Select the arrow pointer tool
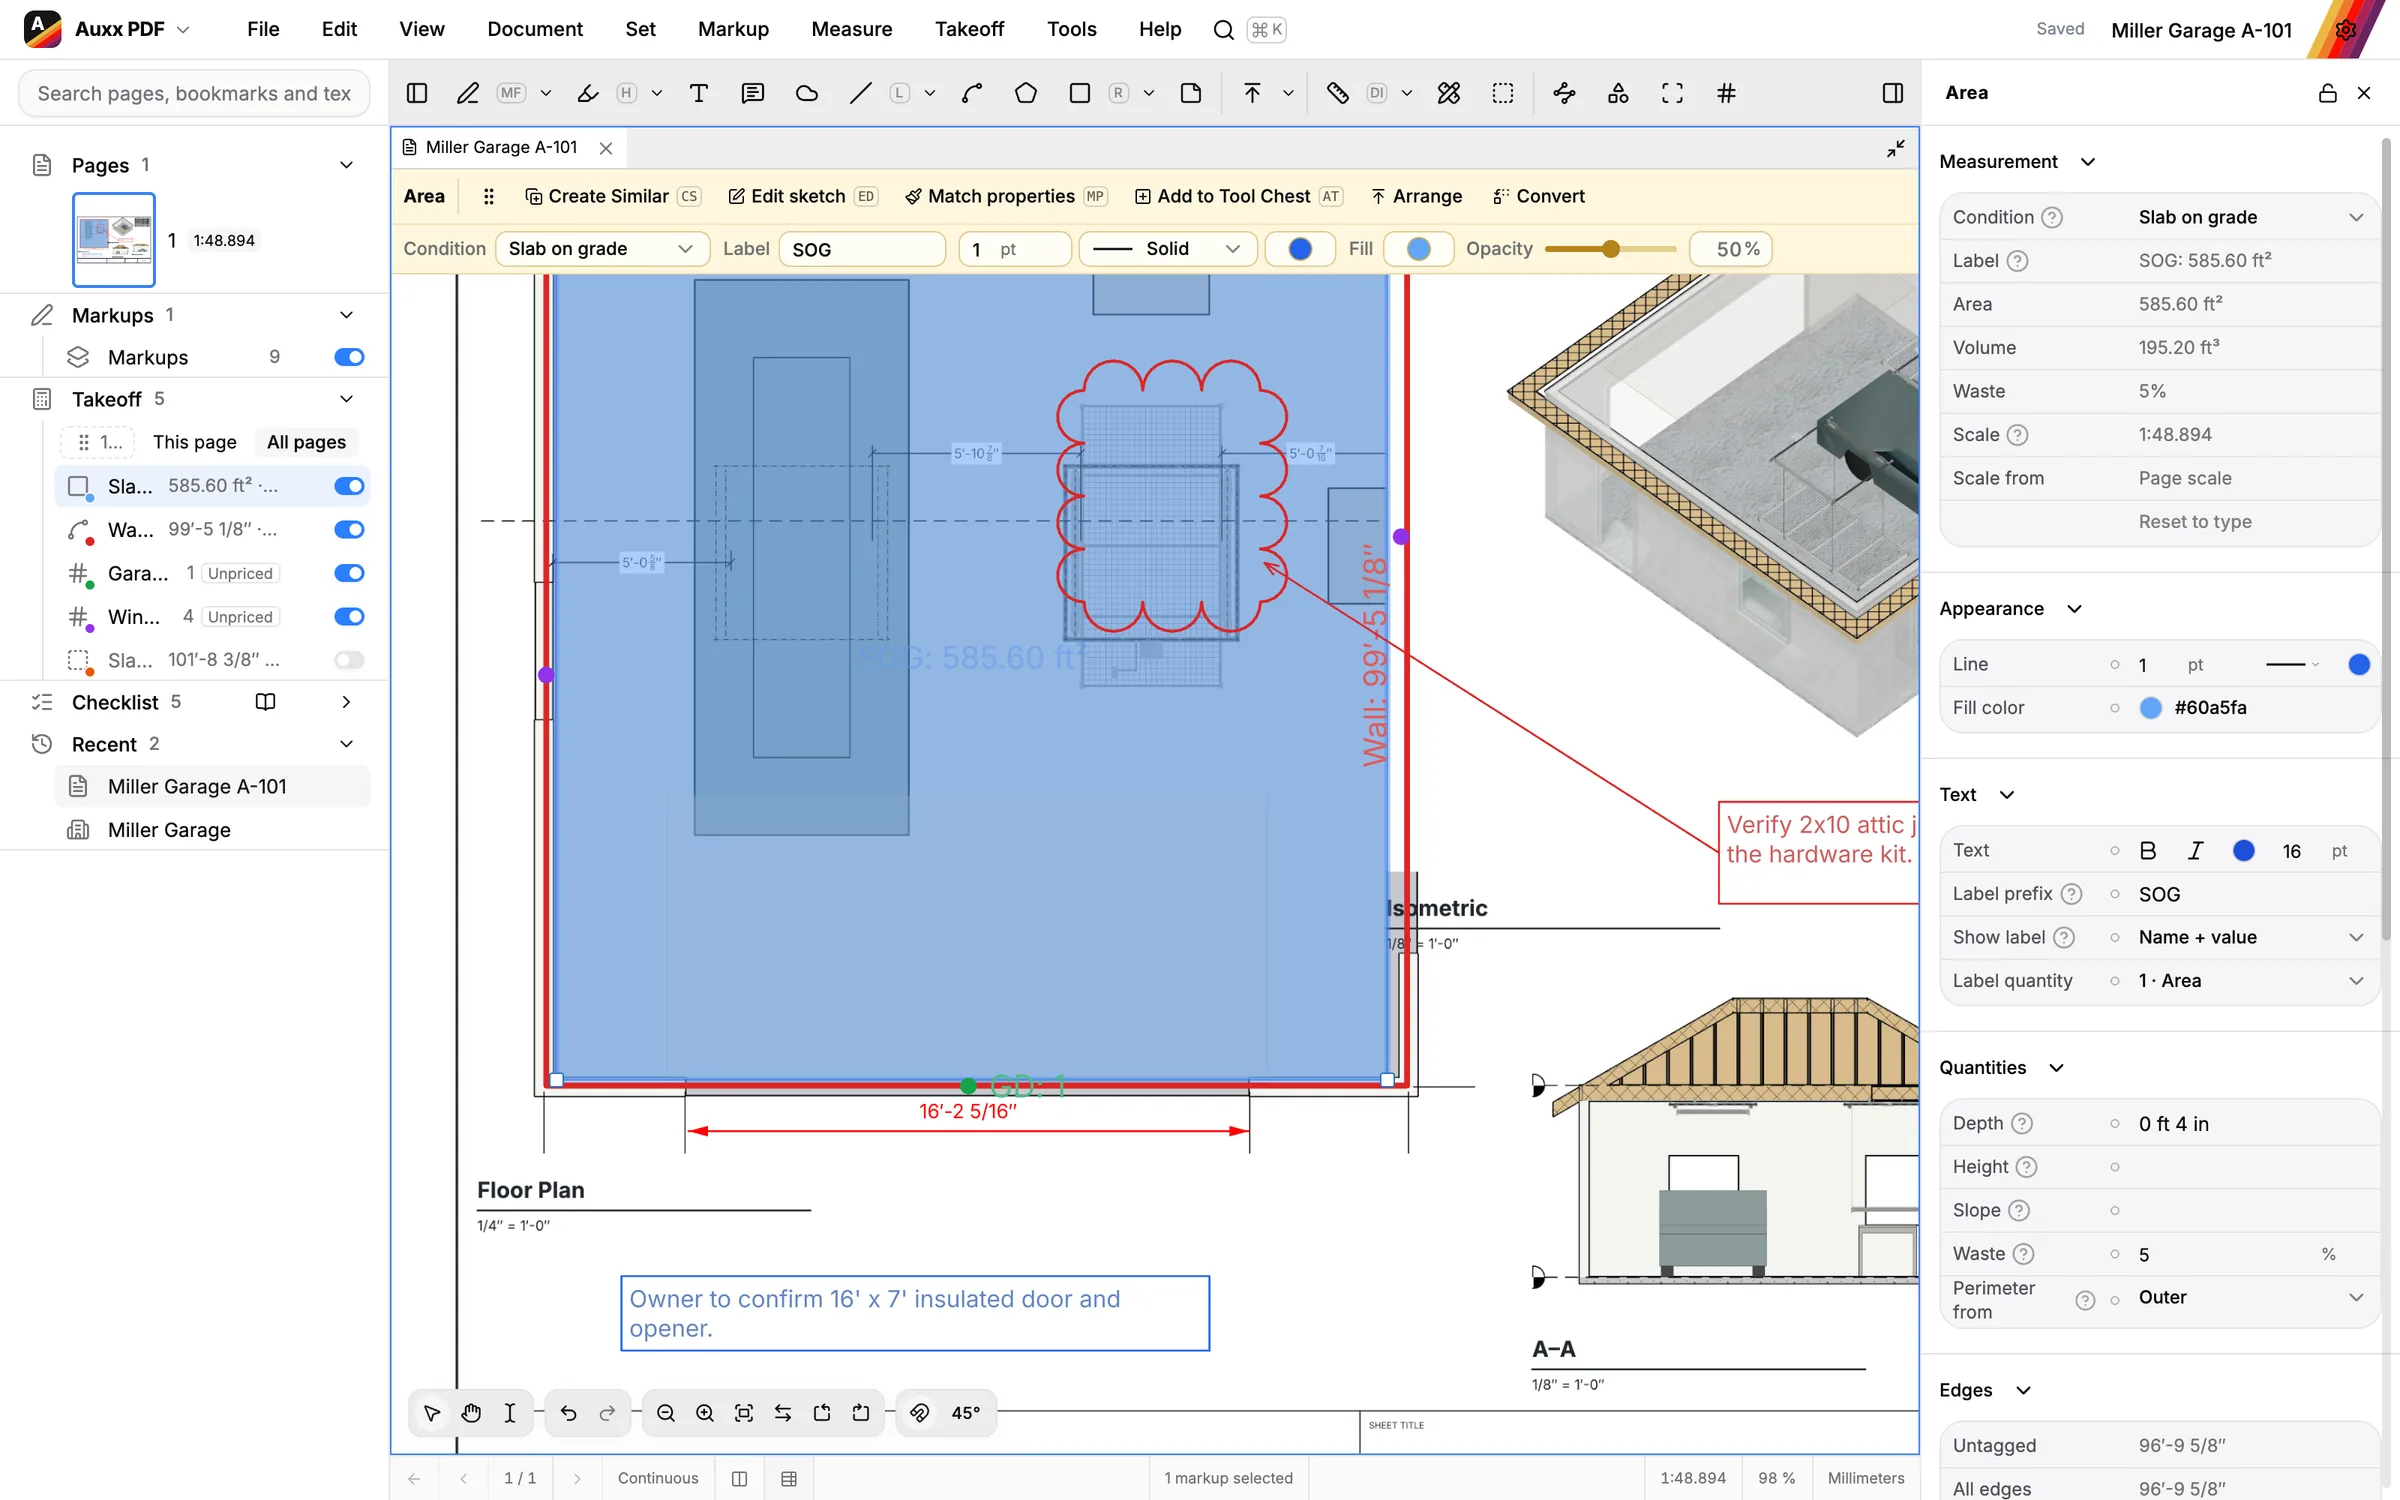The image size is (2400, 1500). coord(432,1413)
